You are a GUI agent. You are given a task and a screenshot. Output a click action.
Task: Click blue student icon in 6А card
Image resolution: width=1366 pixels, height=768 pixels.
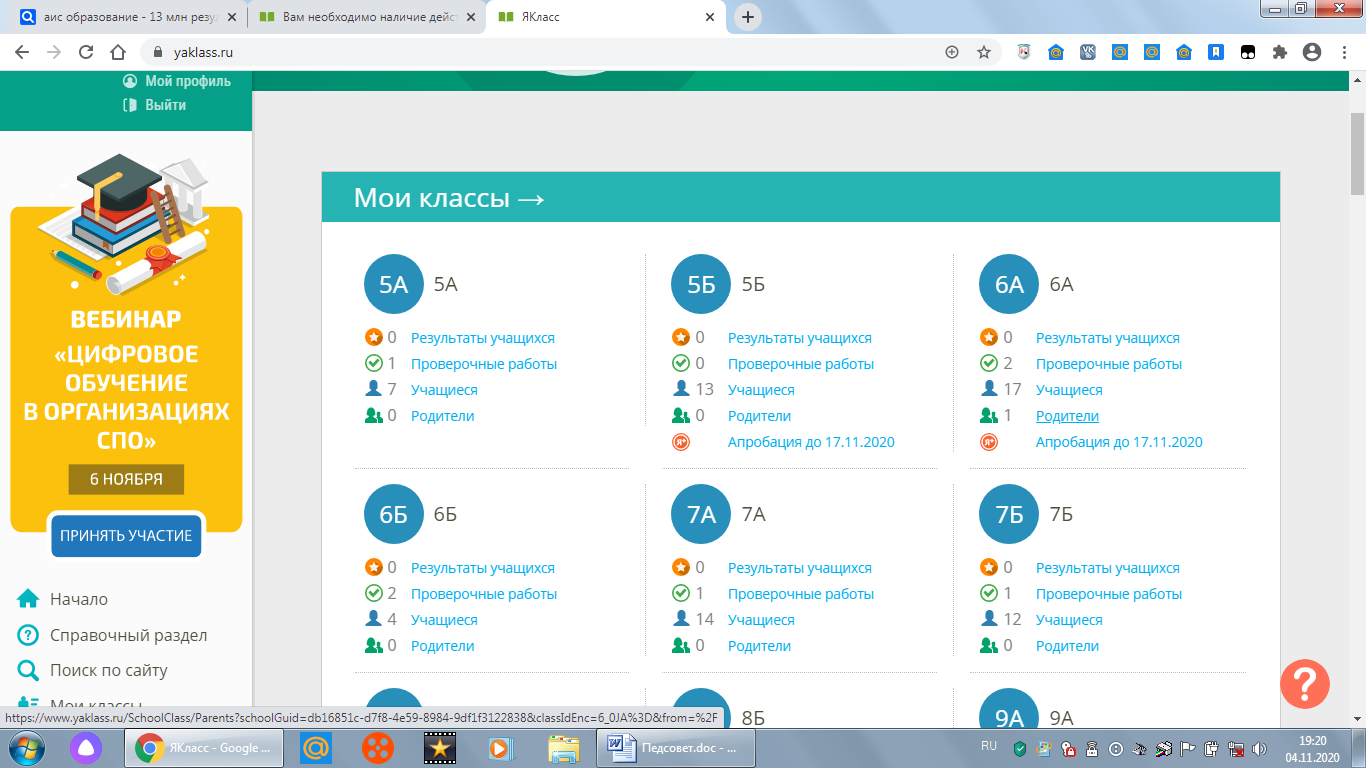tap(989, 390)
